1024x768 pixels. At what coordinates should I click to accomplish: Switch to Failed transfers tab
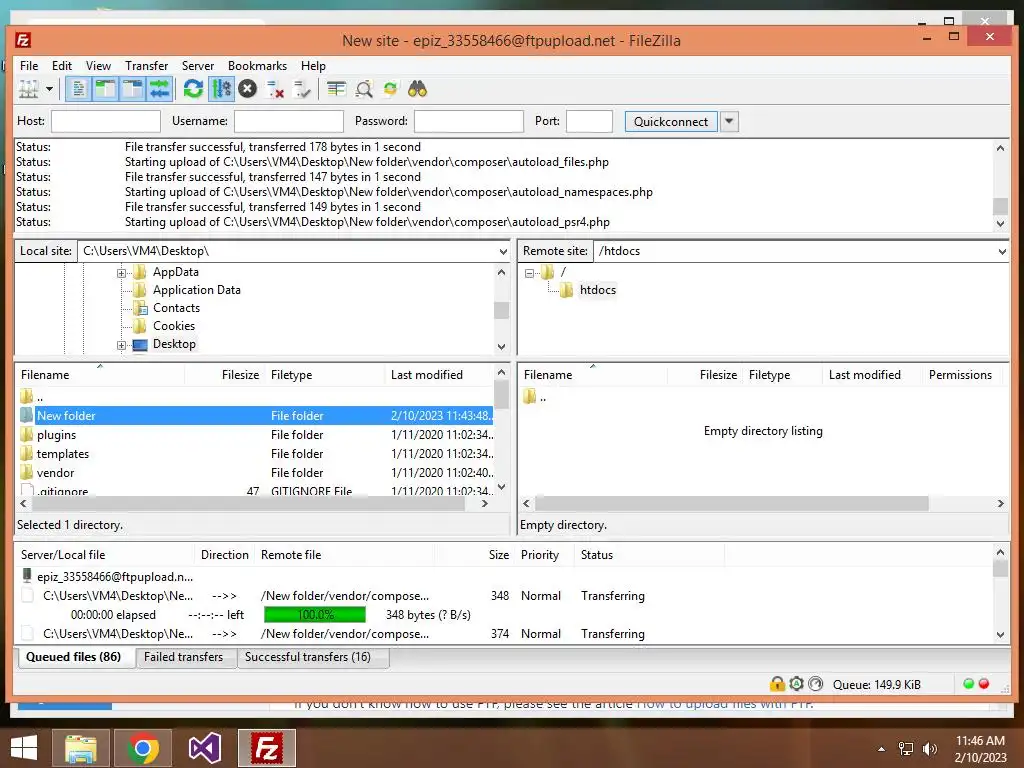point(184,657)
